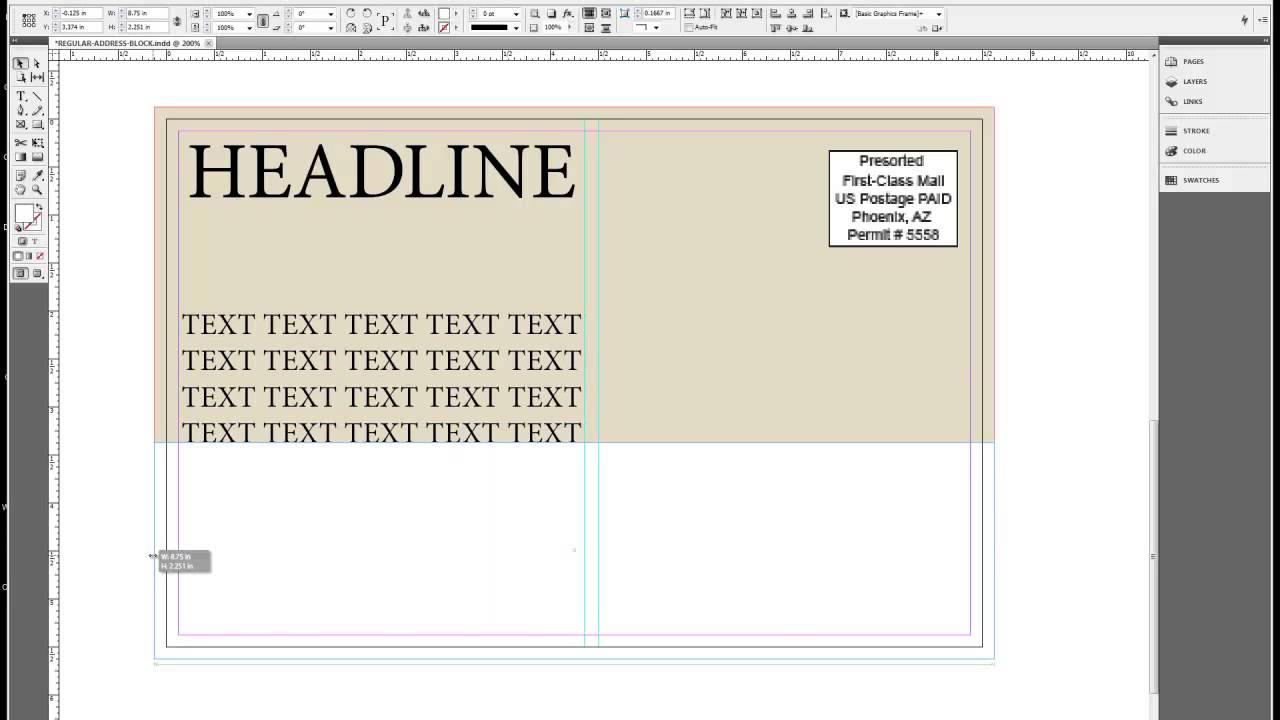Open the Links panel
Screen dimensions: 1280x720
(1184, 102)
